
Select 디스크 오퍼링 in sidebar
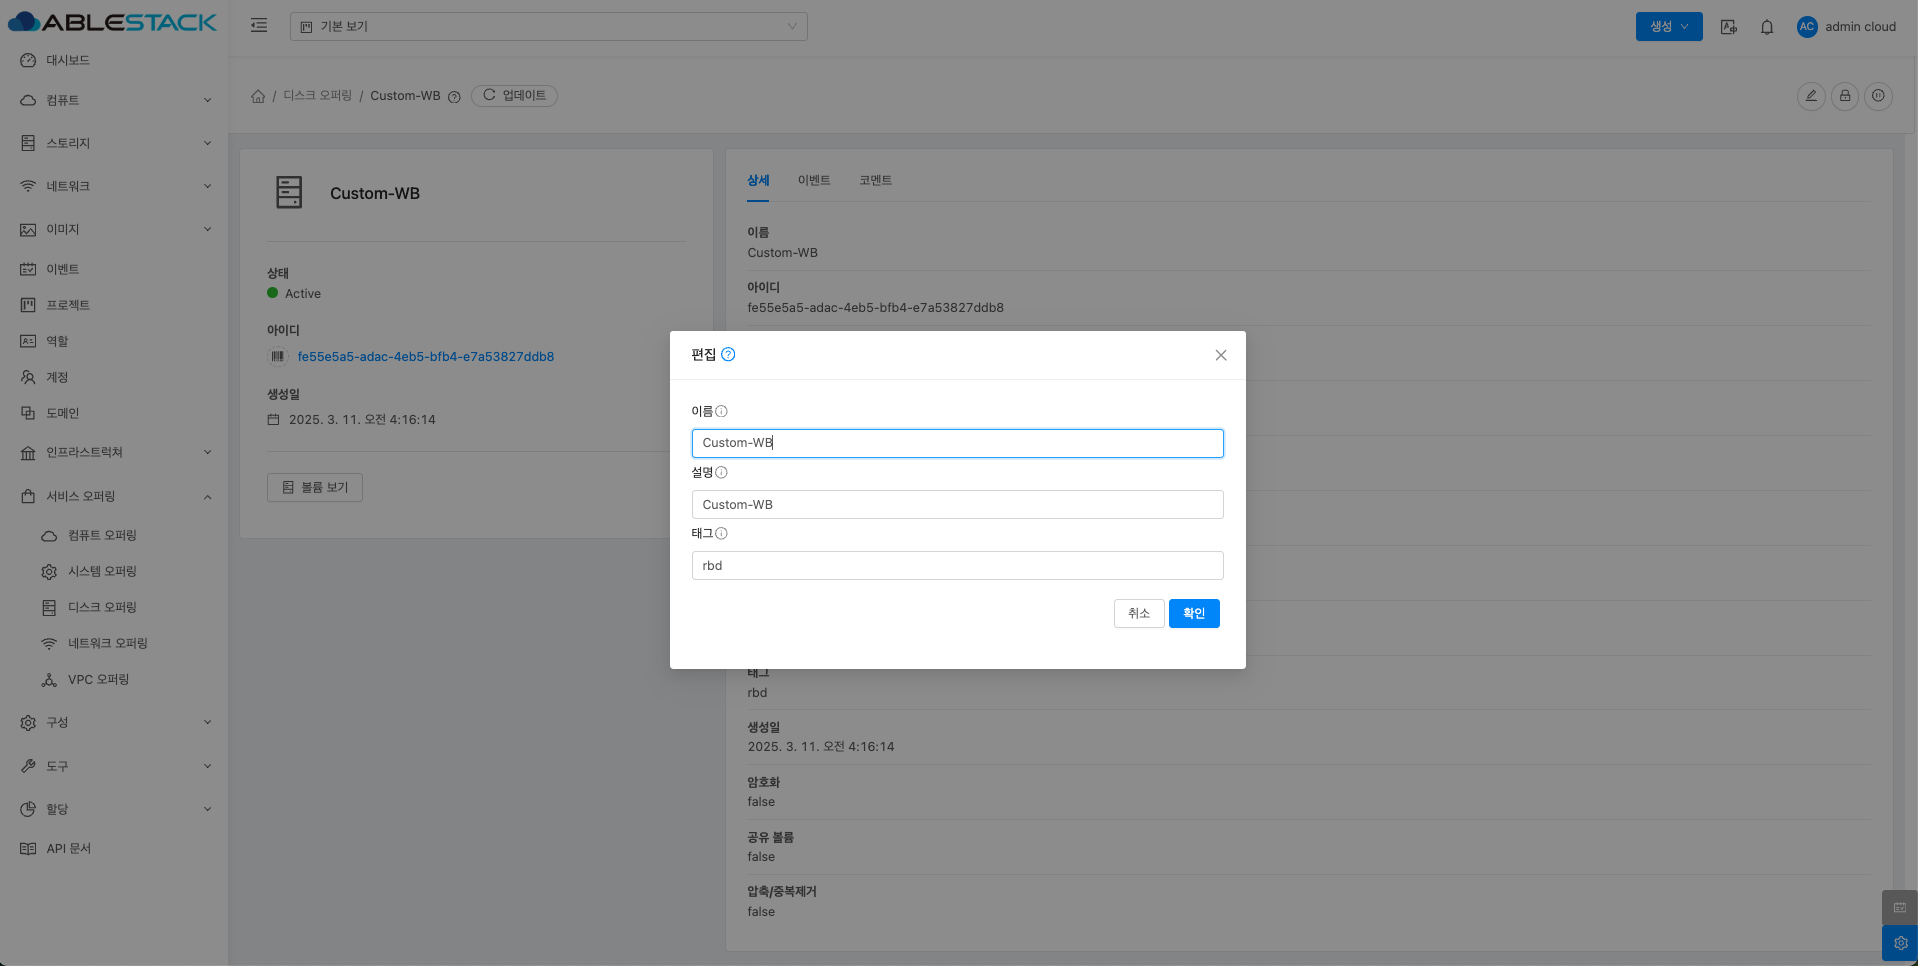coord(102,607)
